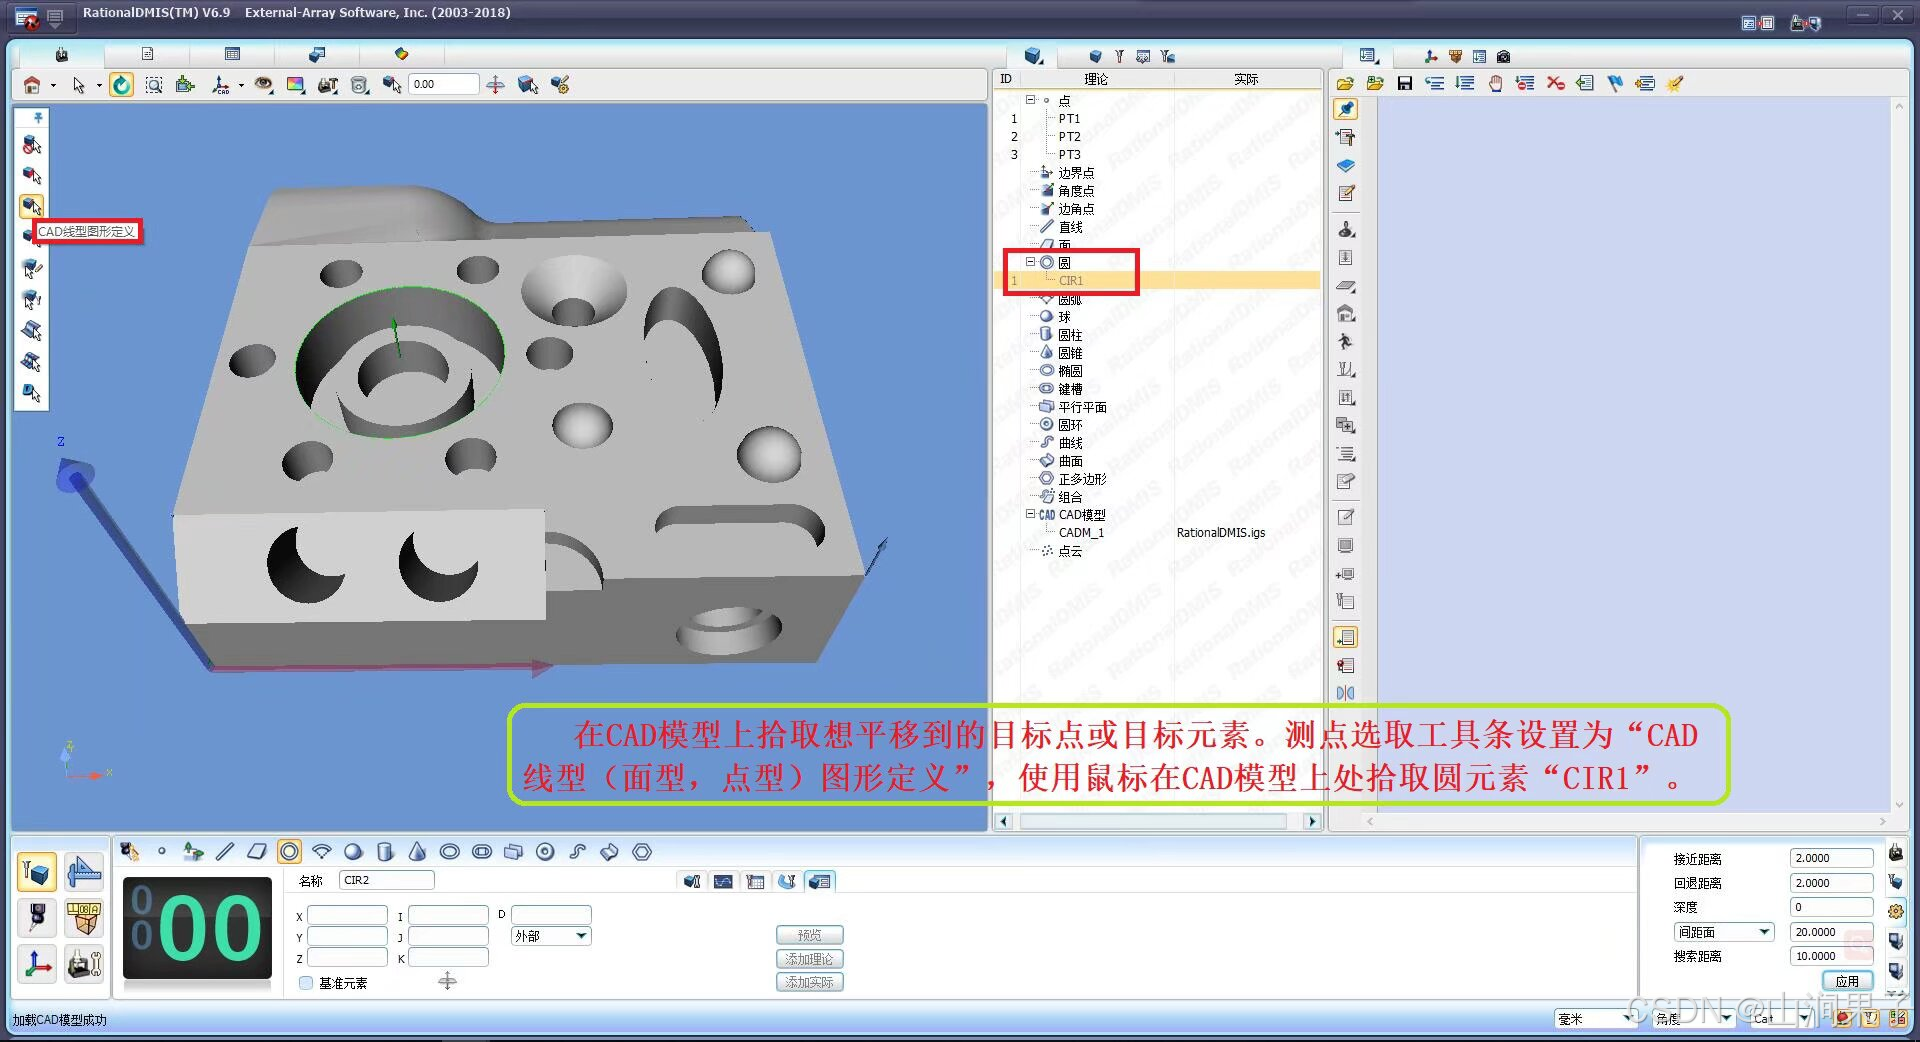Click the blue flag icon above the tree
1920x1042 pixels.
point(1615,83)
